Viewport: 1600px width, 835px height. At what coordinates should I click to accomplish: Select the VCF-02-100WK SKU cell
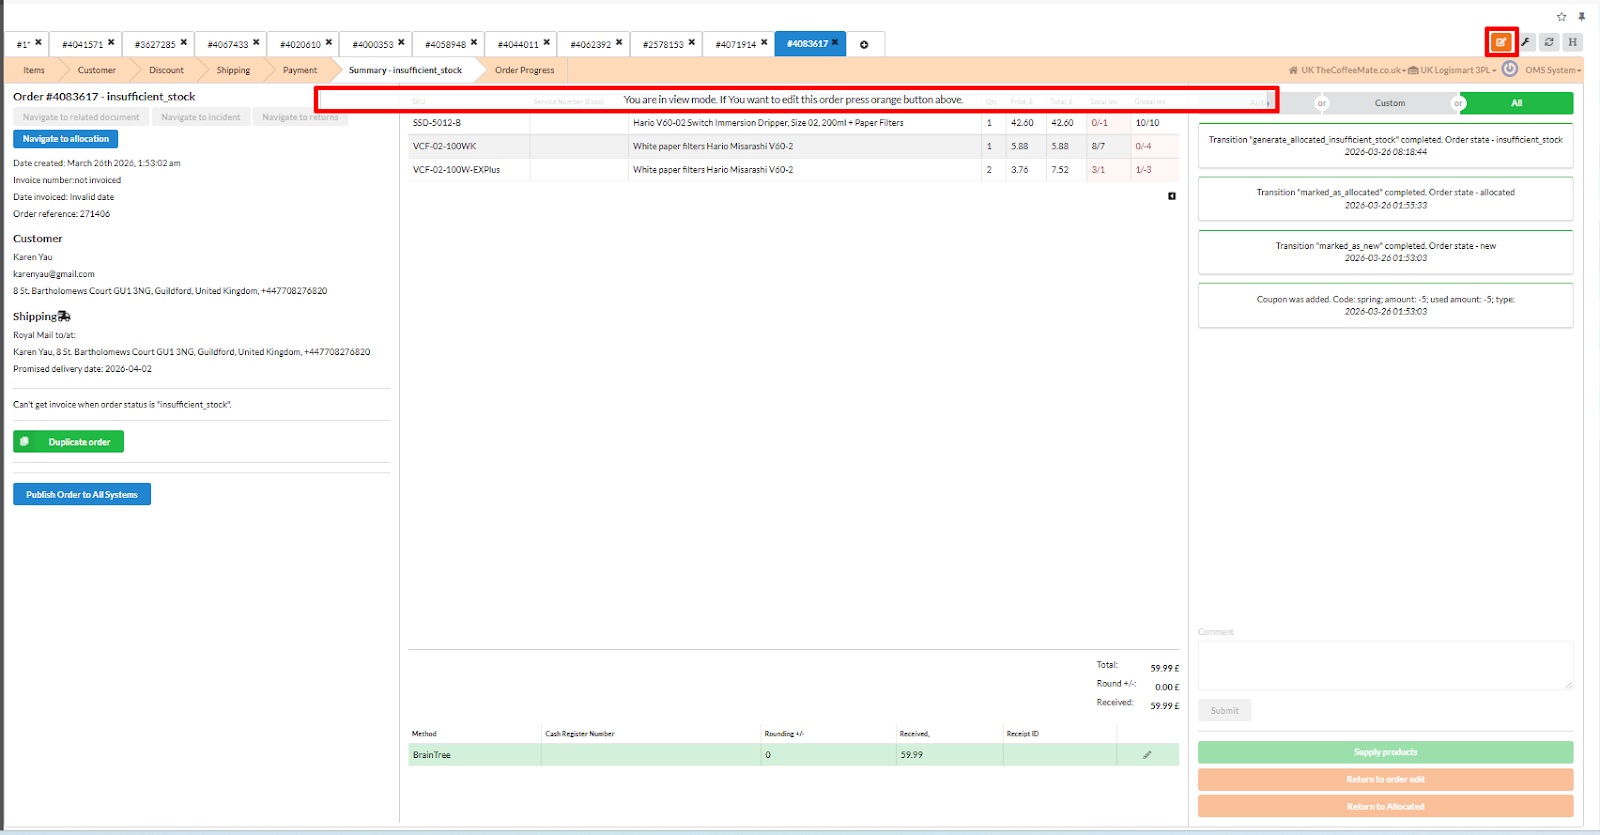(x=469, y=146)
